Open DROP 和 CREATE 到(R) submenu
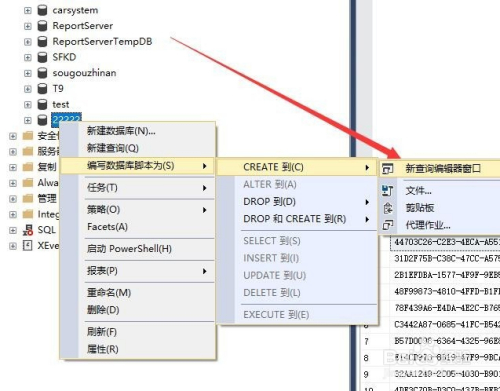The image size is (500, 391). point(297,219)
